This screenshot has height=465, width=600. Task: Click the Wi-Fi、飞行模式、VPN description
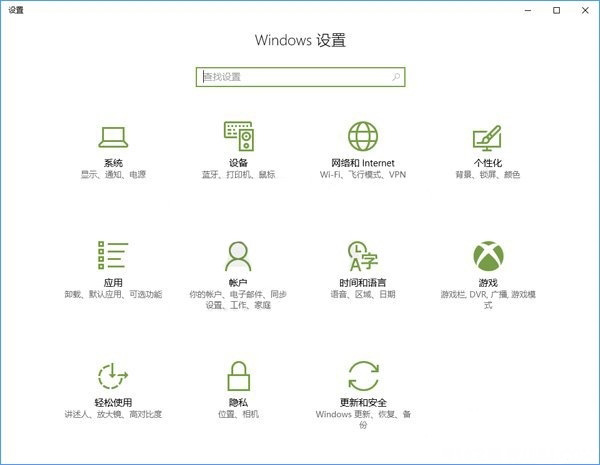click(363, 175)
